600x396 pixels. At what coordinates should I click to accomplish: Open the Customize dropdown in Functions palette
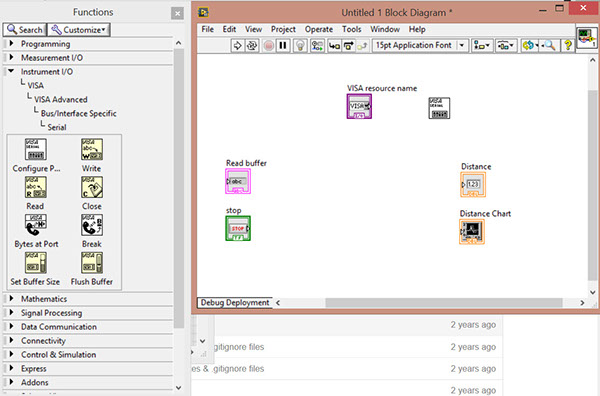[x=79, y=30]
